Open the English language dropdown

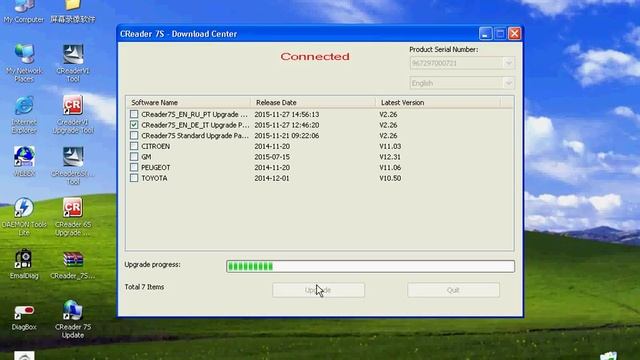coord(462,83)
